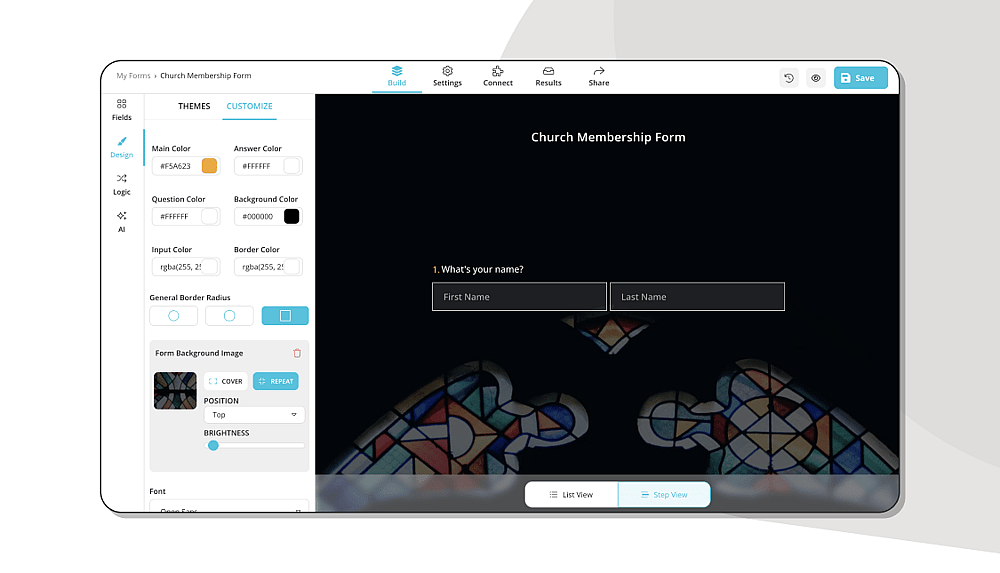Open the Background Color black swatch
Image resolution: width=1000 pixels, height=573 pixels.
coord(291,216)
